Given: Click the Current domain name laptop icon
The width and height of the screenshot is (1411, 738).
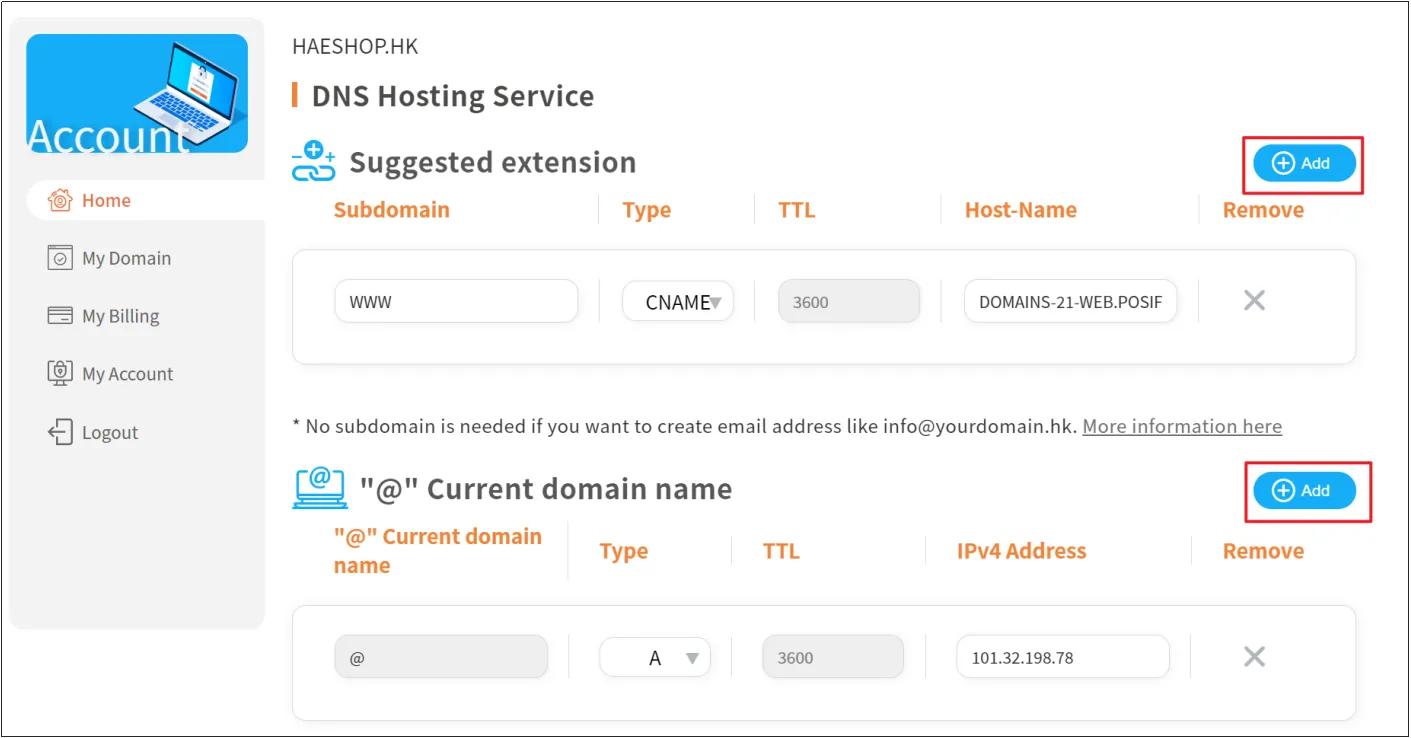Looking at the screenshot, I should coord(320,488).
